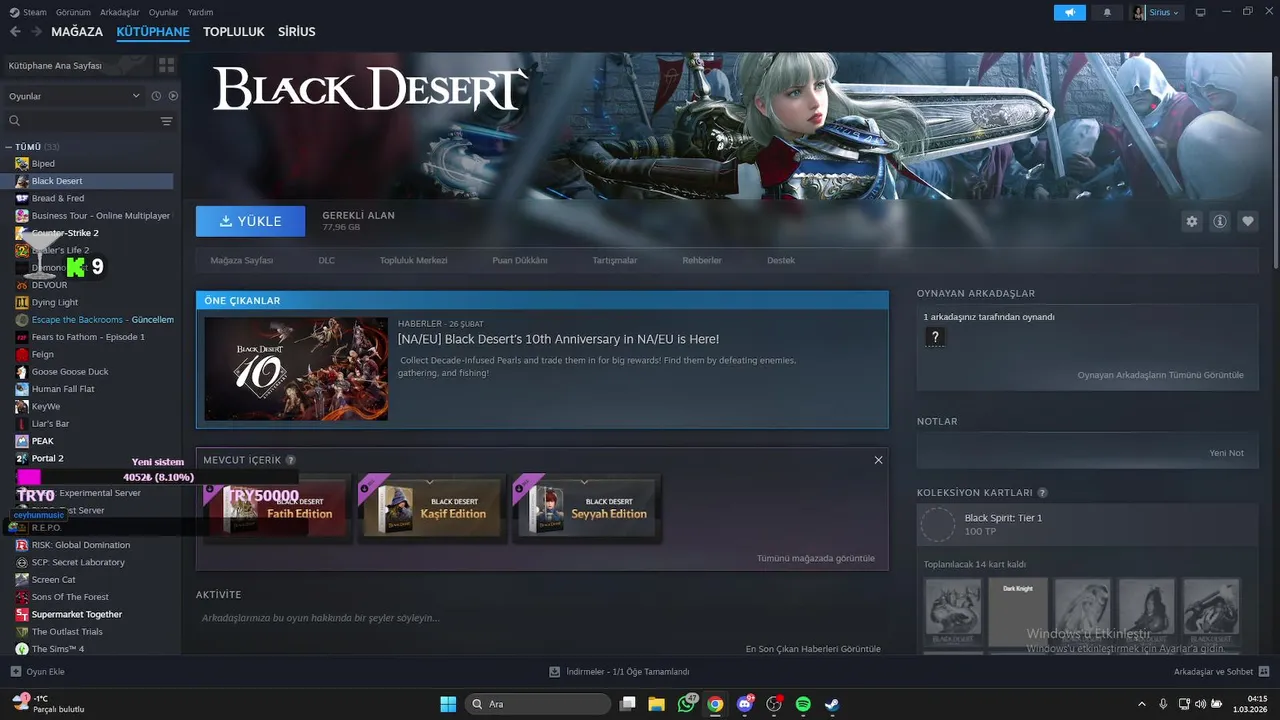Open the game info icon
This screenshot has height=720, width=1280.
pos(1219,221)
